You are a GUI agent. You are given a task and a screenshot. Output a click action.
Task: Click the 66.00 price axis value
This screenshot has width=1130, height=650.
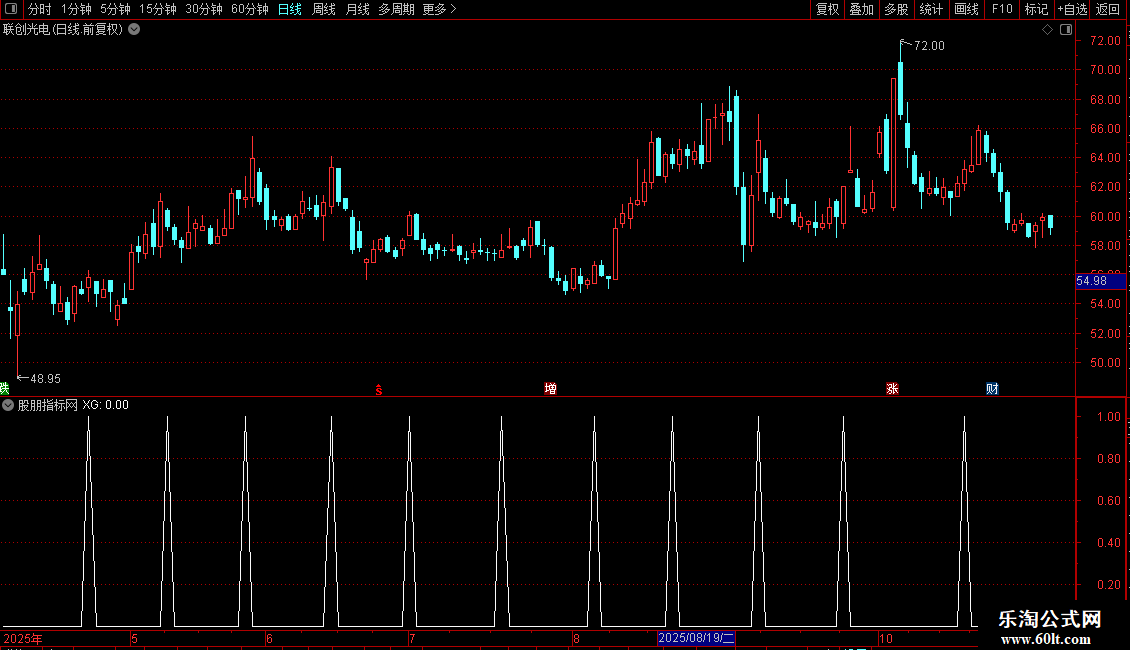pos(1105,128)
